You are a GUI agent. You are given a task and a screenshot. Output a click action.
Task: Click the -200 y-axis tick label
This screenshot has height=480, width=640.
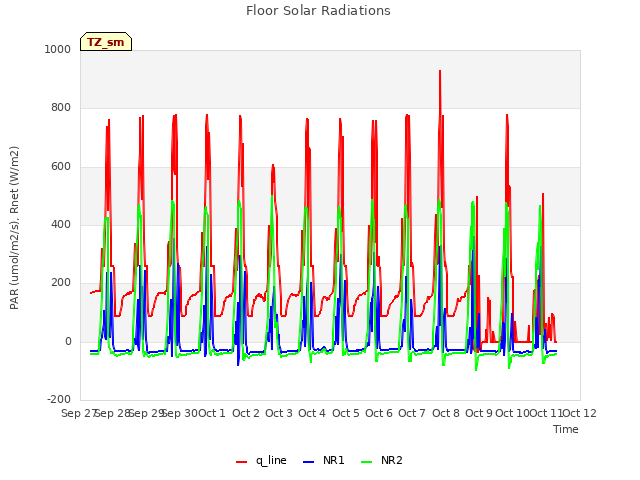59,399
